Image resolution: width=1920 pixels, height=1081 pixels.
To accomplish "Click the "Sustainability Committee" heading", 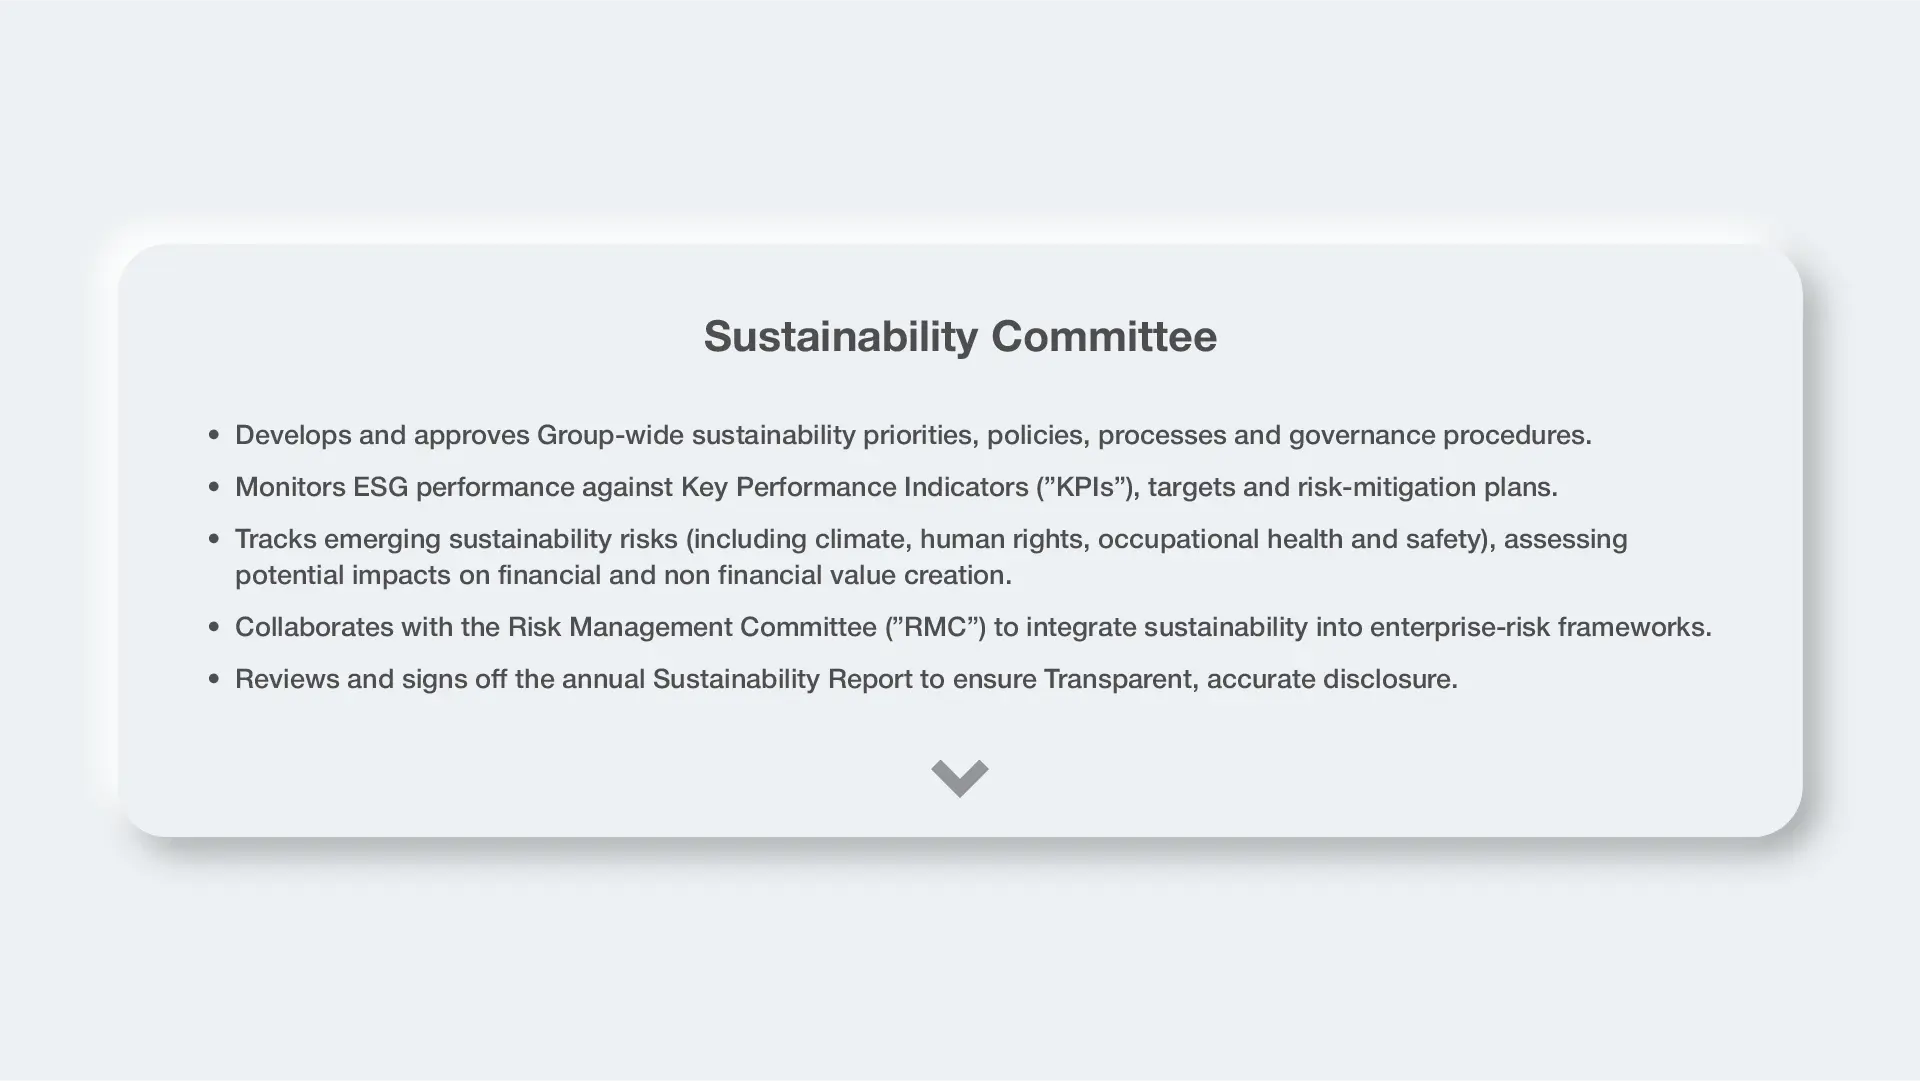I will click(960, 336).
